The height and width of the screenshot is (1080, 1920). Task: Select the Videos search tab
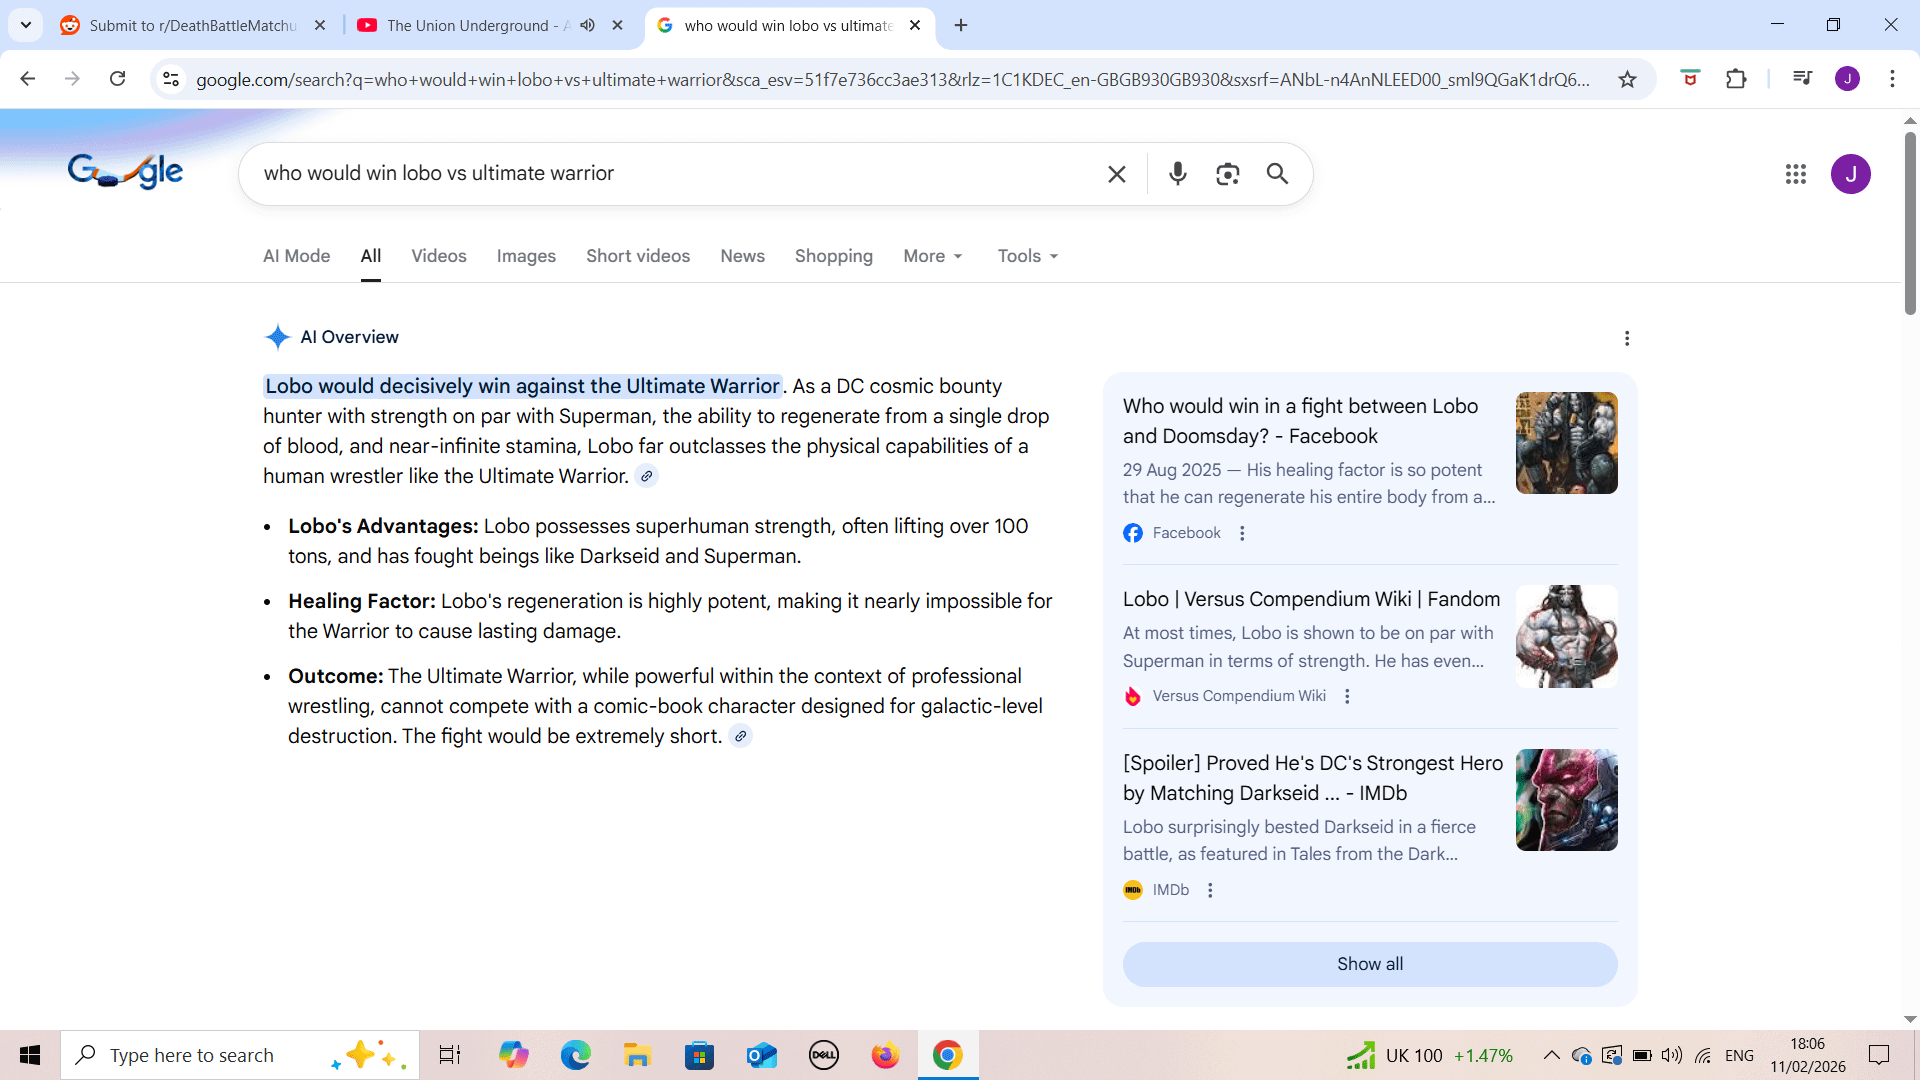439,257
